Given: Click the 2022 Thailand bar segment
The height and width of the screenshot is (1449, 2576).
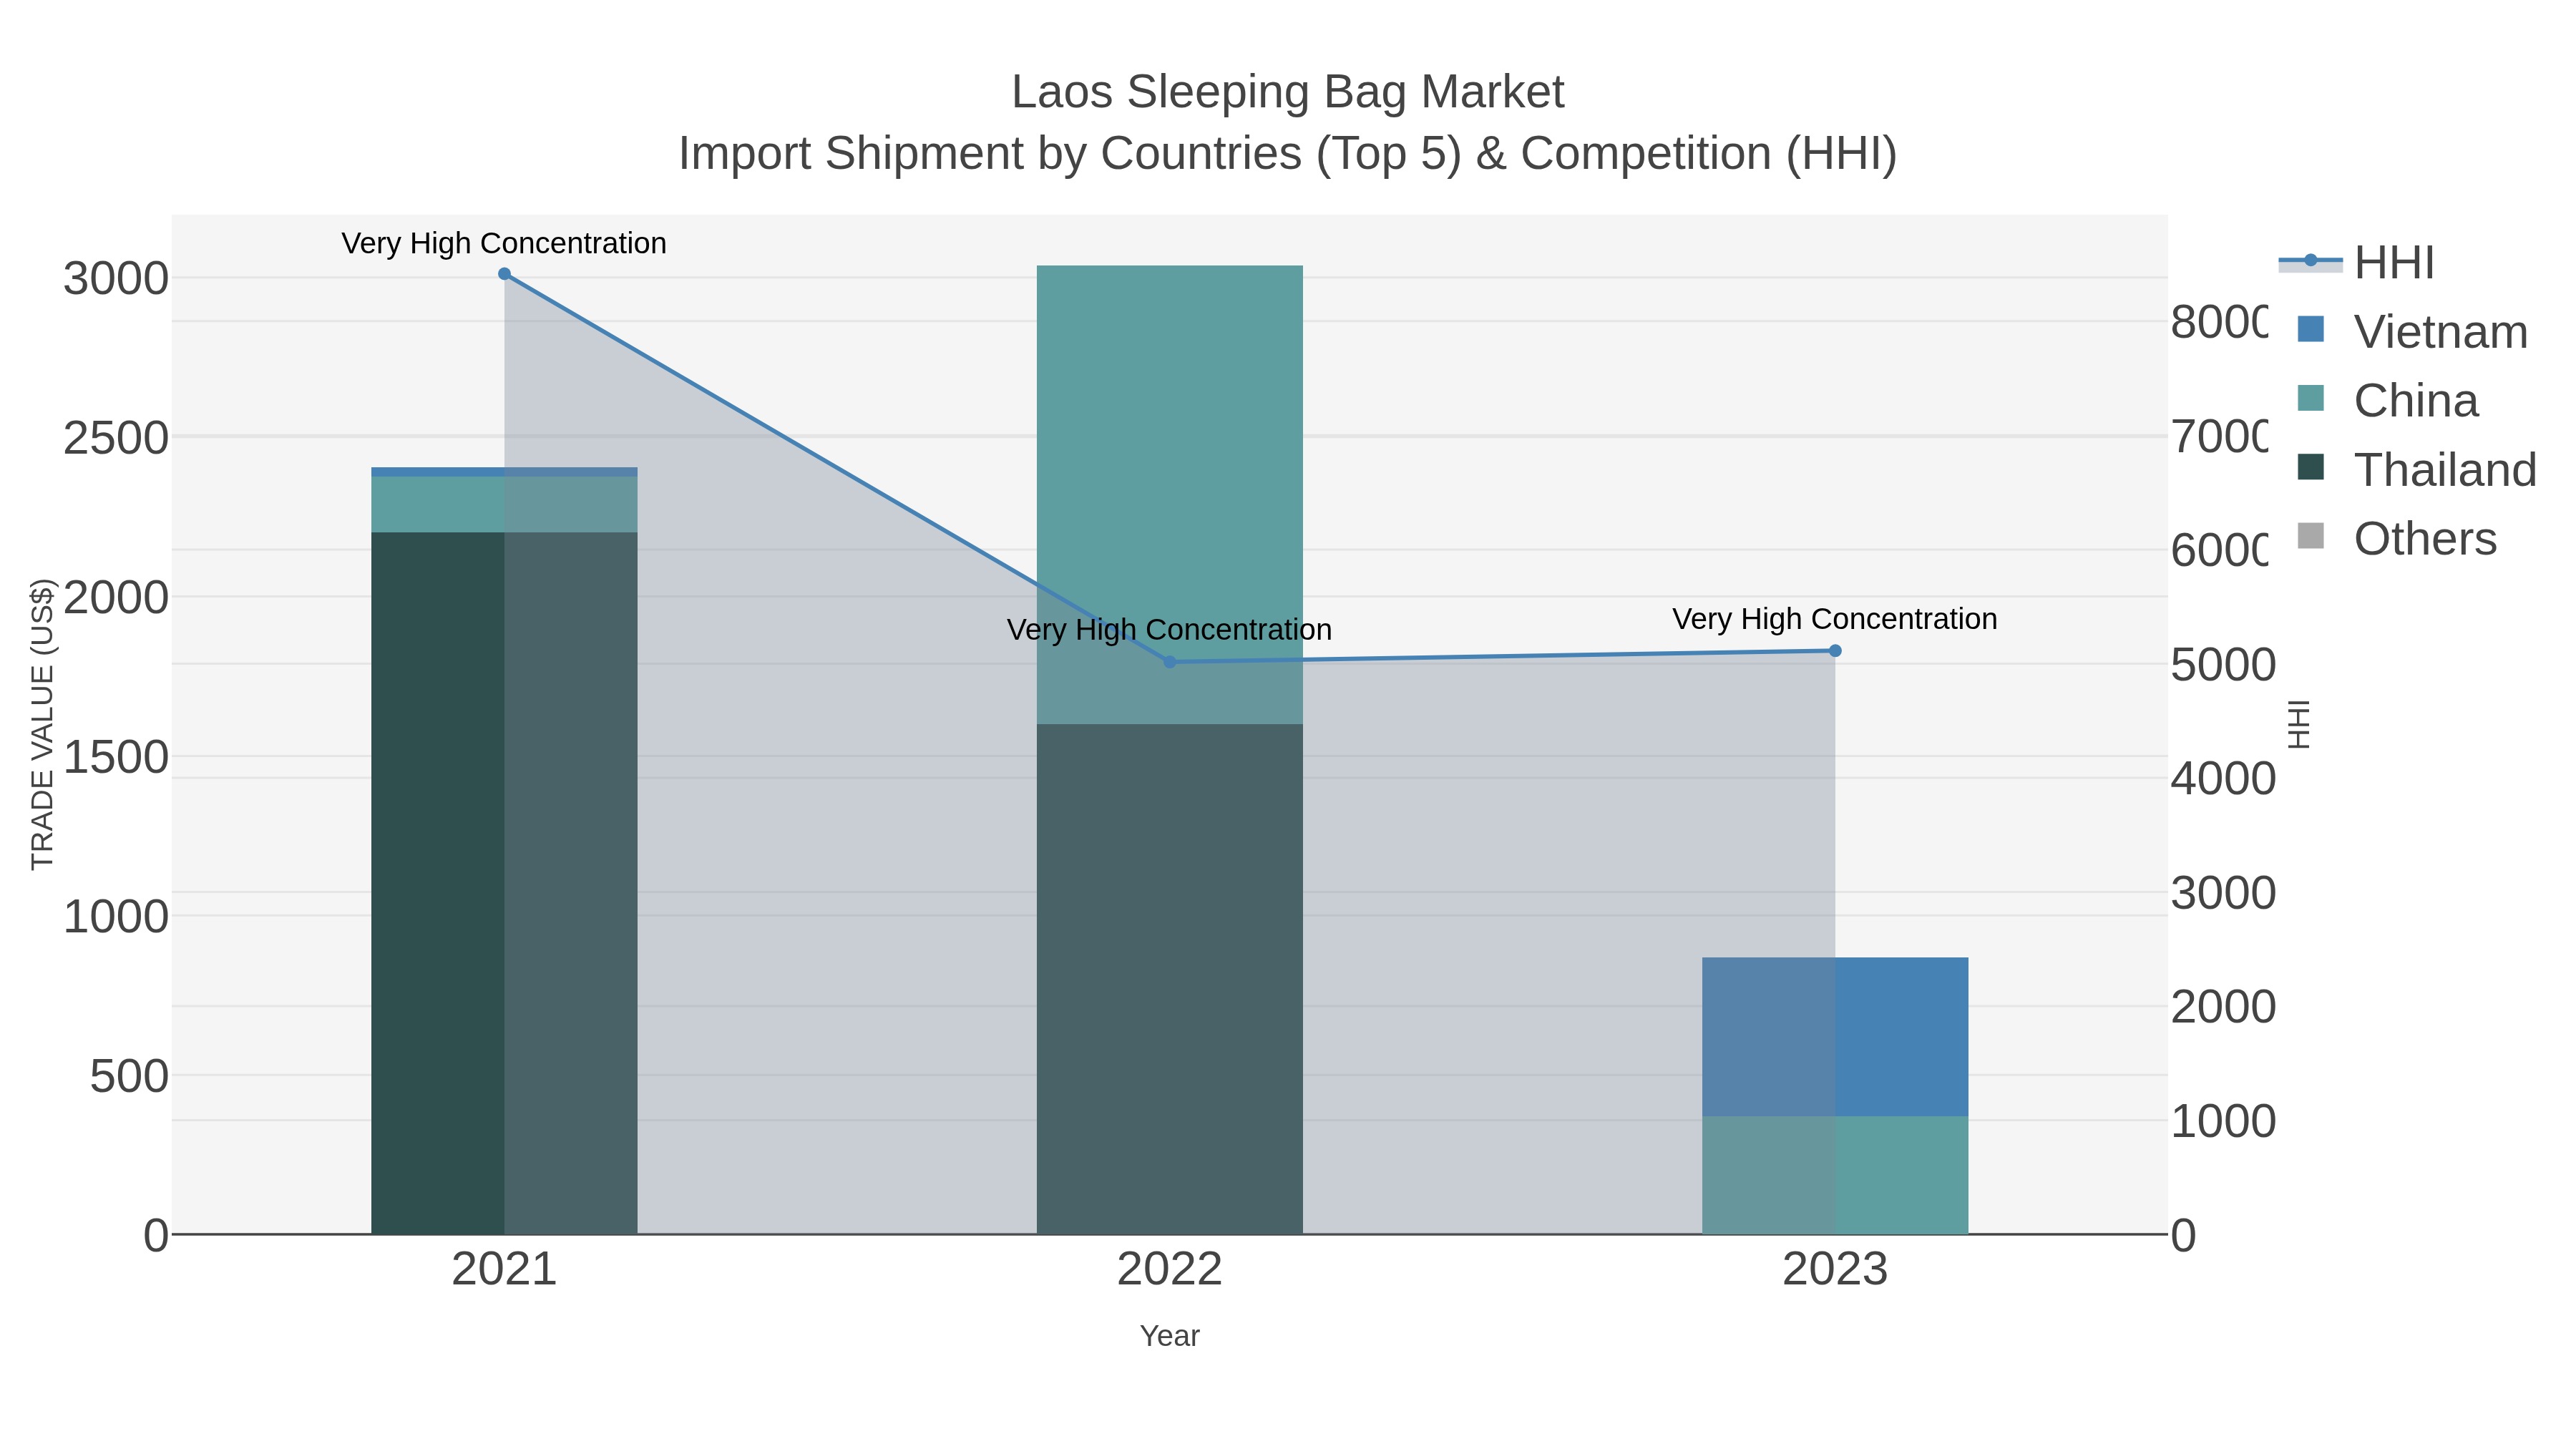Looking at the screenshot, I should (x=1170, y=979).
